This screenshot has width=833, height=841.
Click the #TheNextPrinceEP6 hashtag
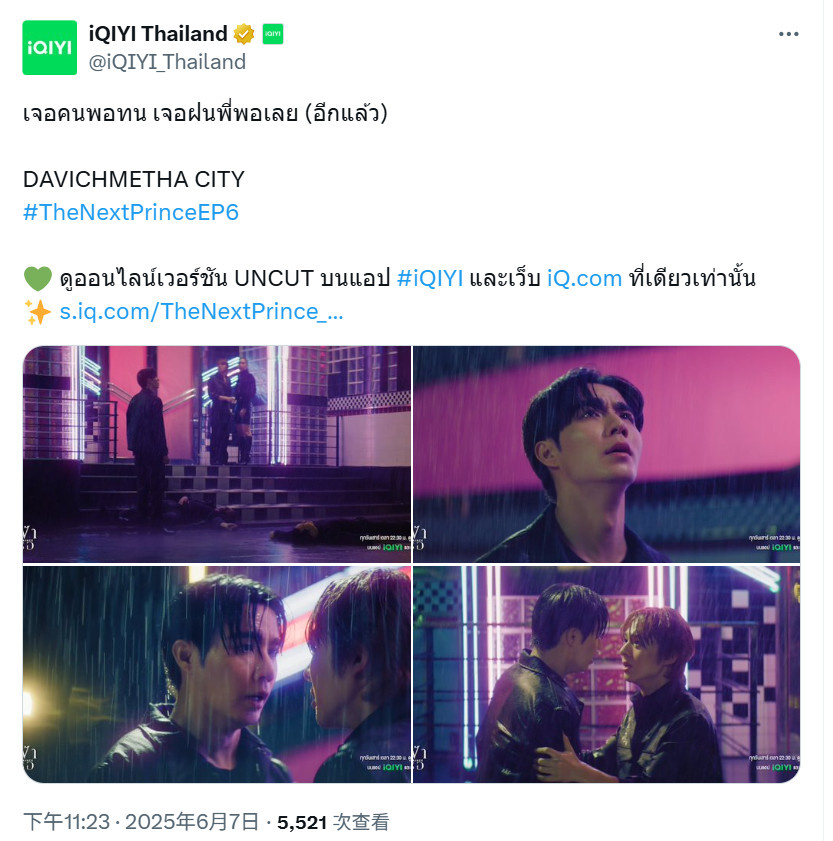(x=131, y=212)
